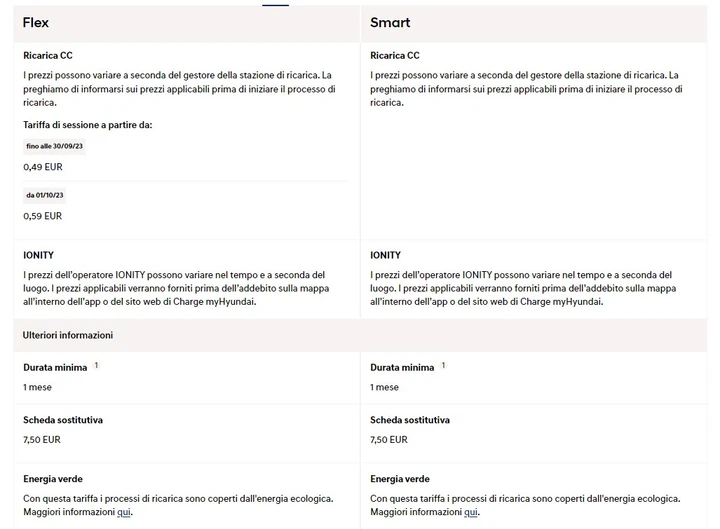Click the Ricarica CC heading under Smart
Viewport: 720px width, 529px height.
[x=395, y=56]
